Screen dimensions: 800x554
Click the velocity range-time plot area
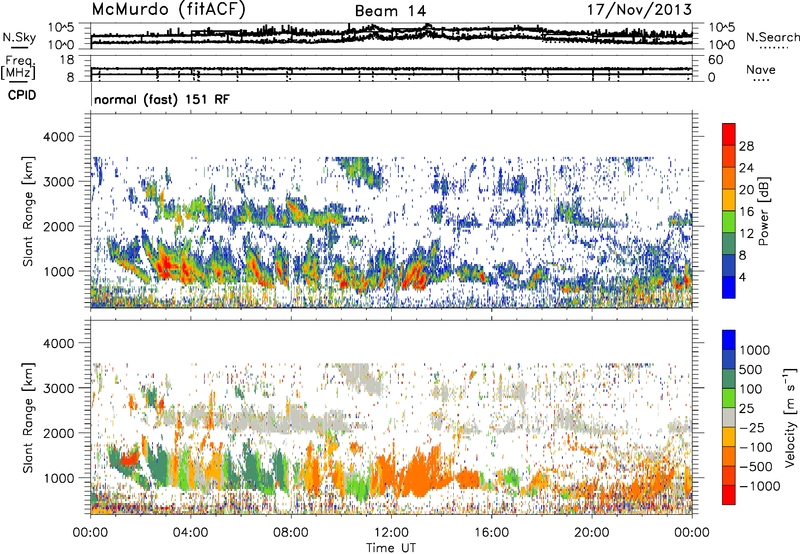pos(391,418)
